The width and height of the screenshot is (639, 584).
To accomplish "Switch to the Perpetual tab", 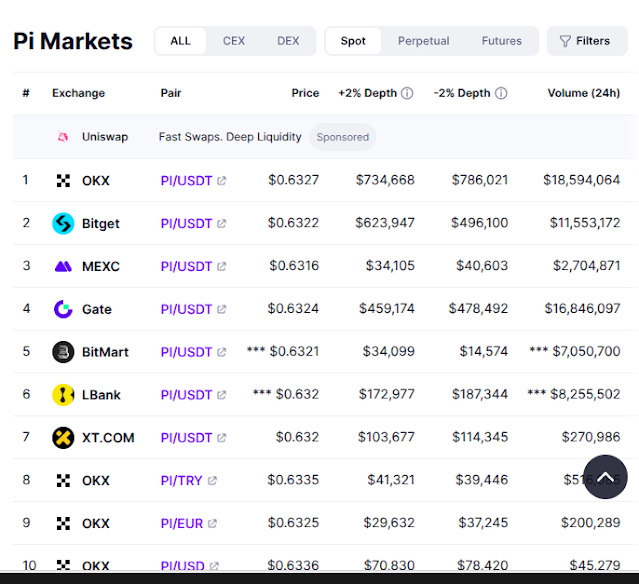I will coord(423,41).
